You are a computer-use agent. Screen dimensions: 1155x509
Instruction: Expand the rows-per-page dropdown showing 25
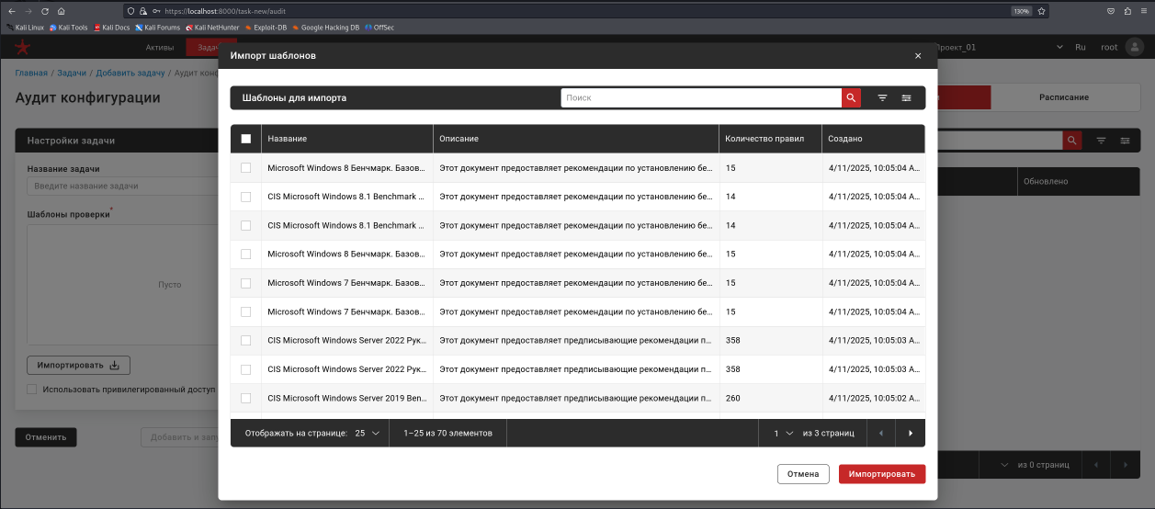coord(367,433)
